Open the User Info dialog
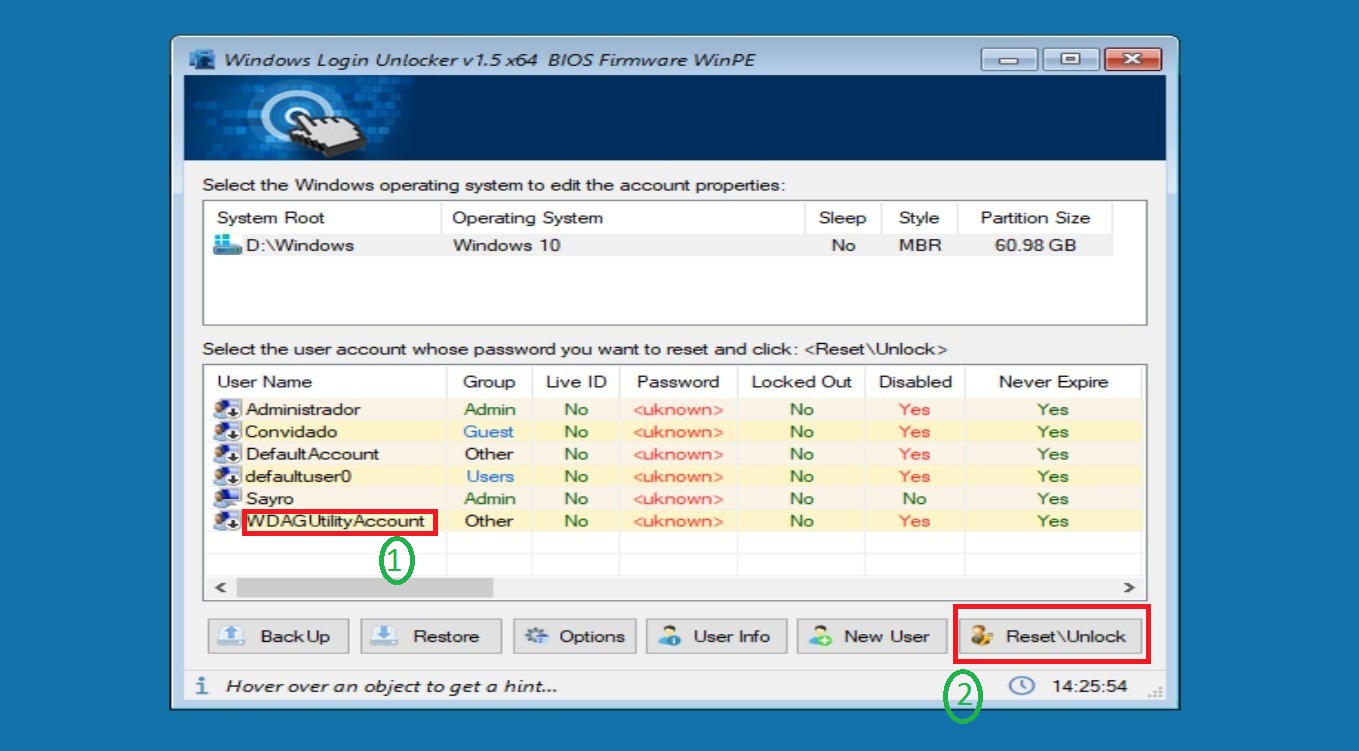Screen dimensions: 1359x751 point(717,635)
